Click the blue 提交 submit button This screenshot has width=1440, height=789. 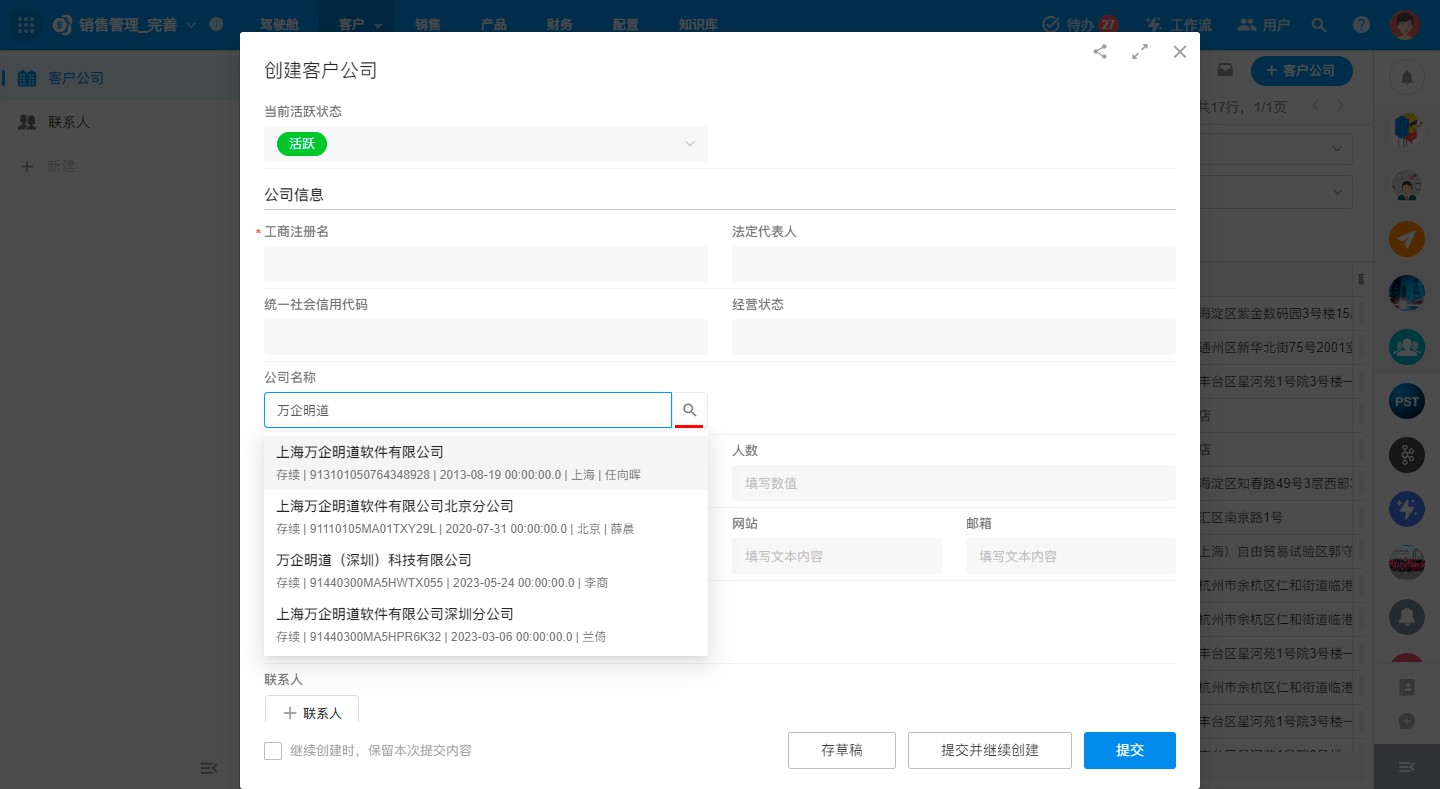1129,750
